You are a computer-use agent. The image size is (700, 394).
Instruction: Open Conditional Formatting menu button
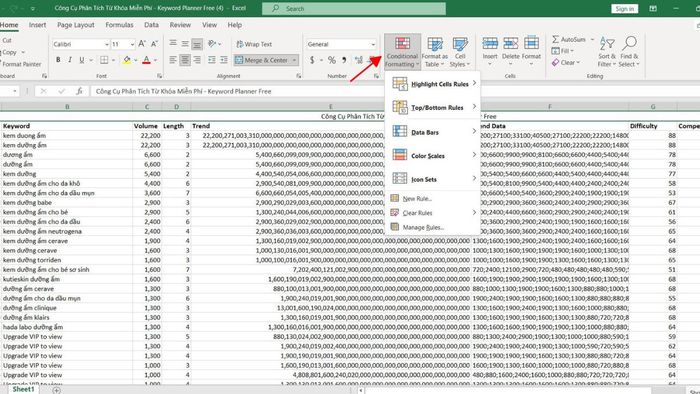pos(402,52)
